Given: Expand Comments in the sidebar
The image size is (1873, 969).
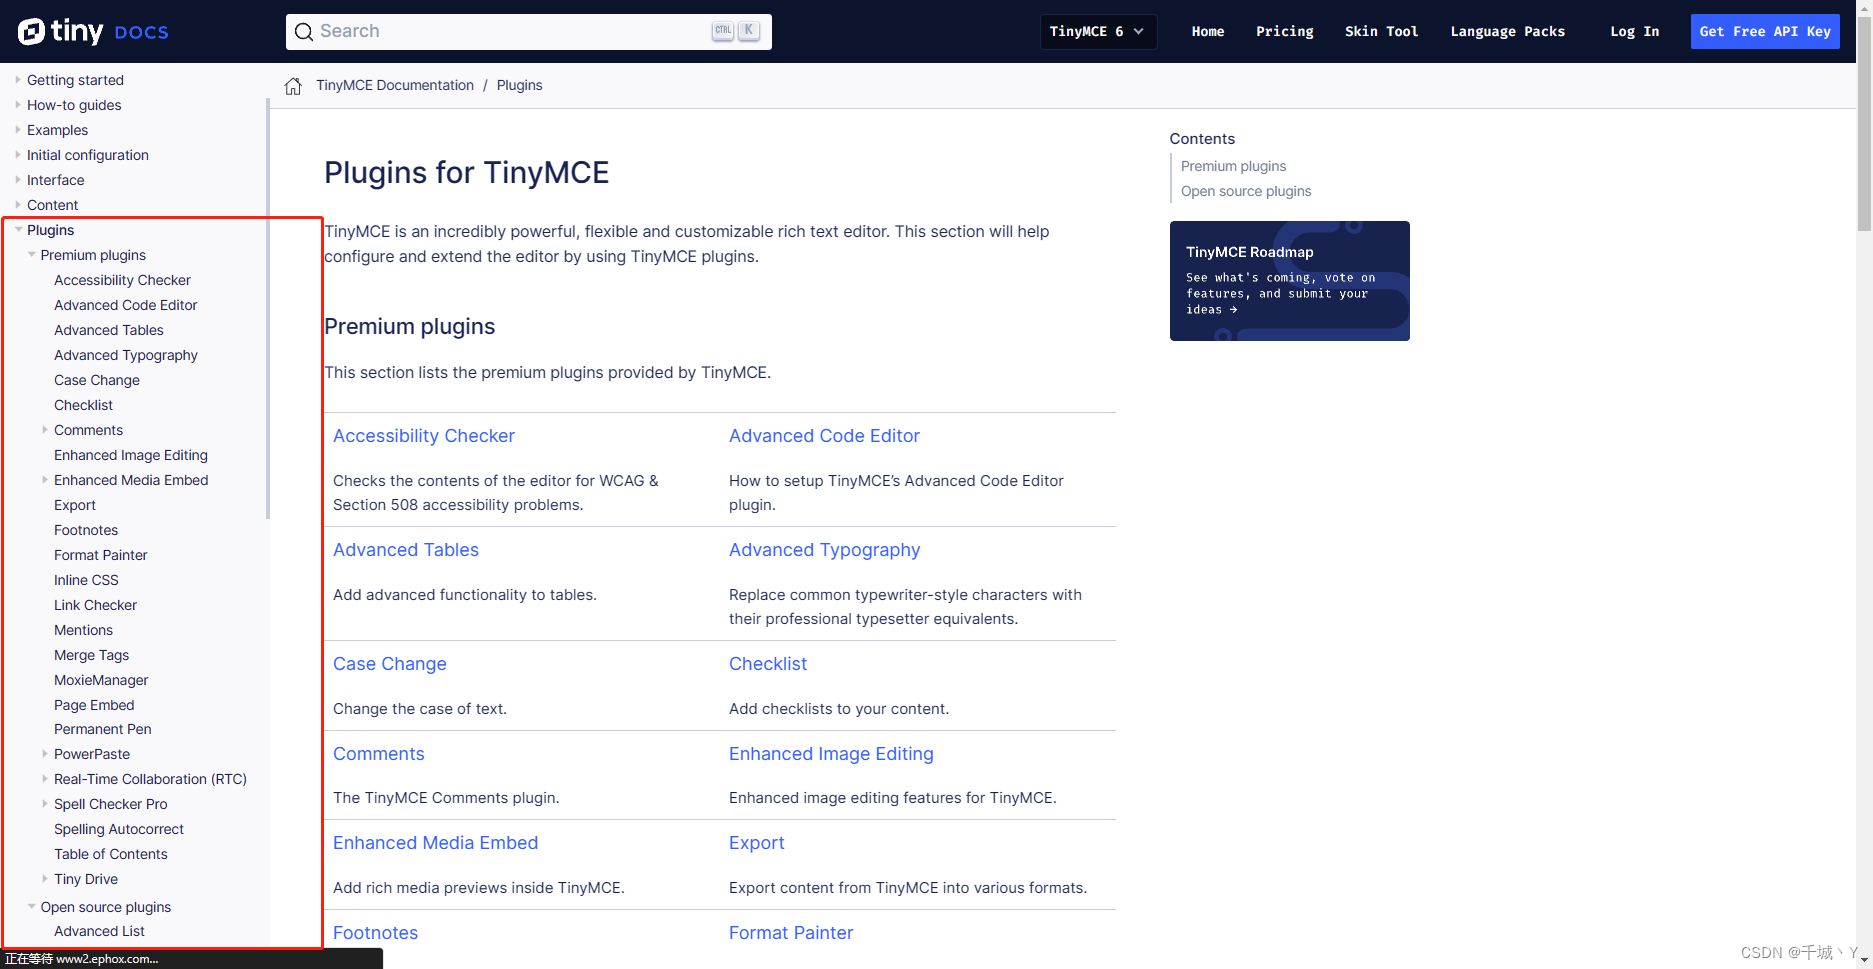Looking at the screenshot, I should point(44,430).
